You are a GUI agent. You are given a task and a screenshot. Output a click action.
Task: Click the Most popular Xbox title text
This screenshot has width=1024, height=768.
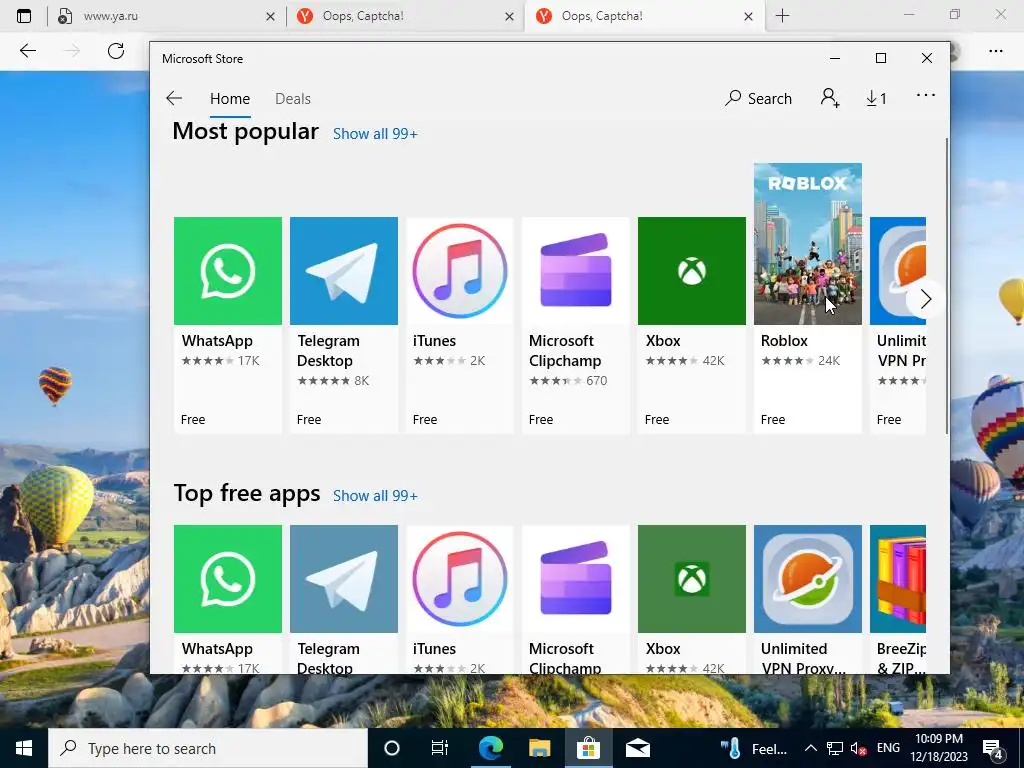pos(663,341)
